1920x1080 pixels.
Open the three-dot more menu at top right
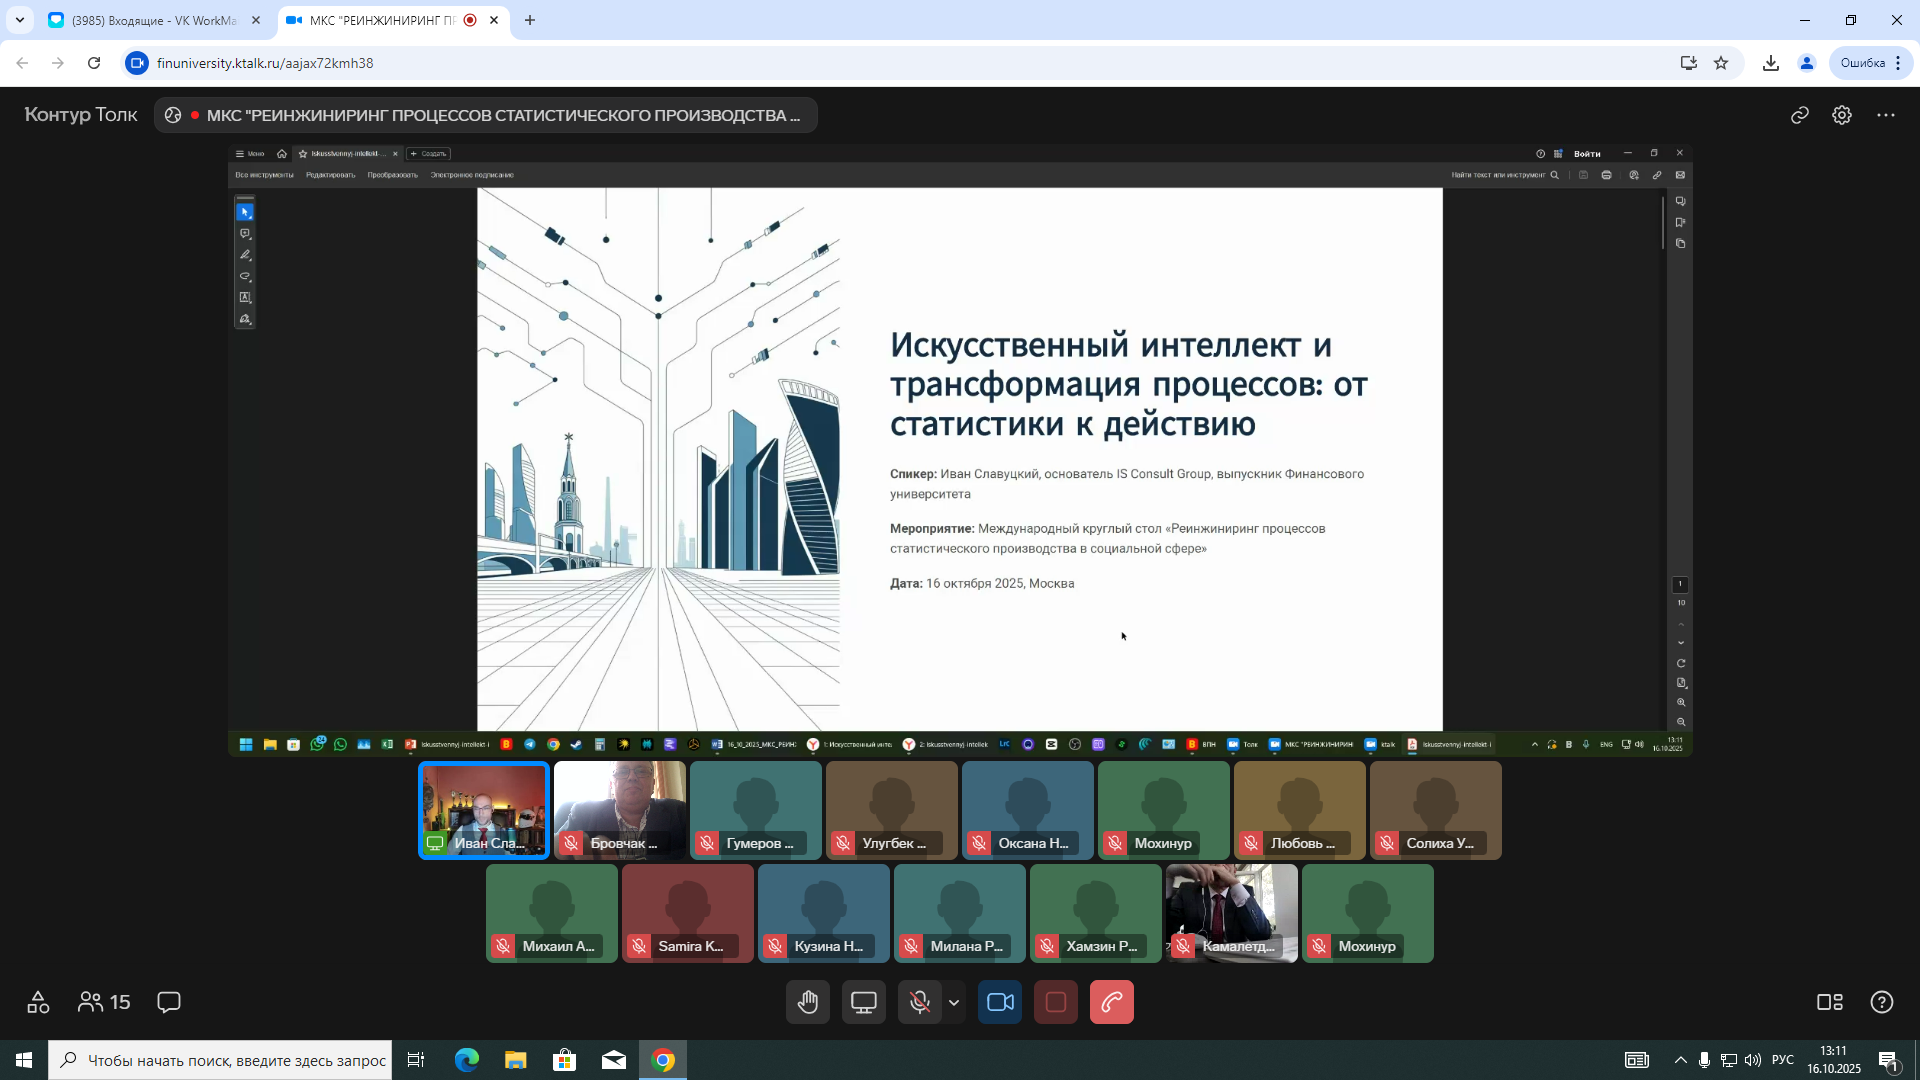pyautogui.click(x=1886, y=115)
